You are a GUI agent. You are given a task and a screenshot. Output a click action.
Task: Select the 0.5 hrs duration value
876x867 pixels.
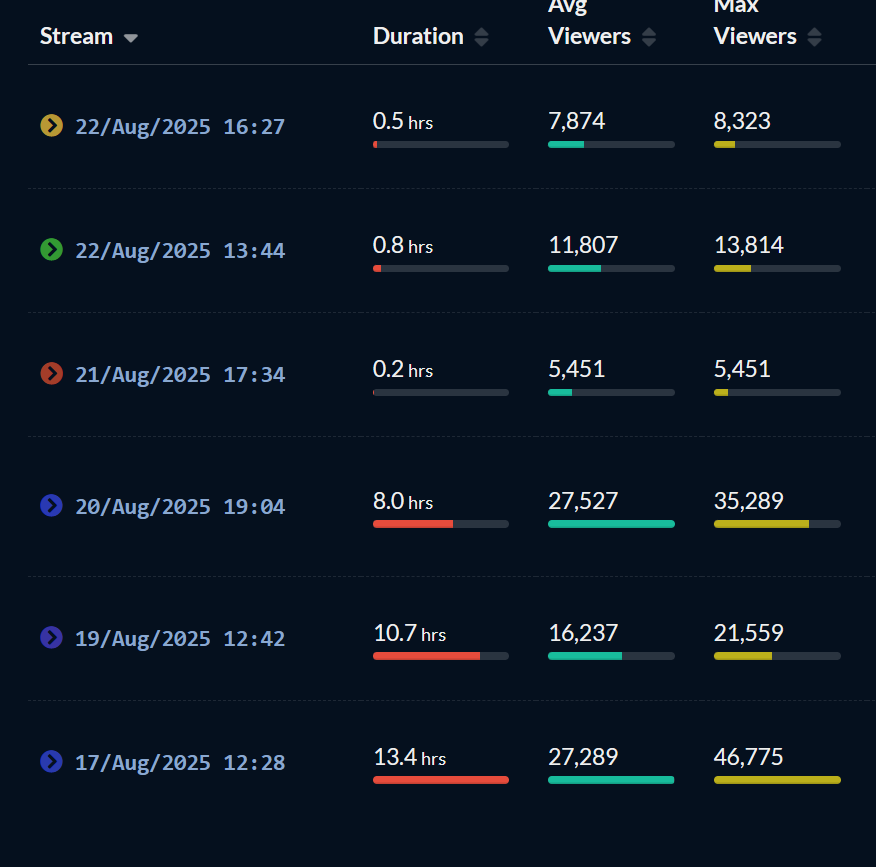pos(403,121)
